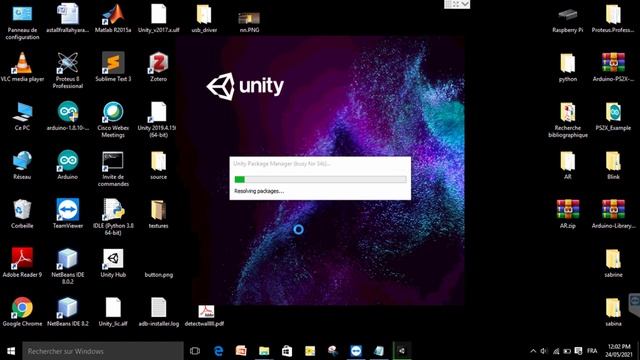Select the arduino-1.8.10 installer icon

coord(68,116)
